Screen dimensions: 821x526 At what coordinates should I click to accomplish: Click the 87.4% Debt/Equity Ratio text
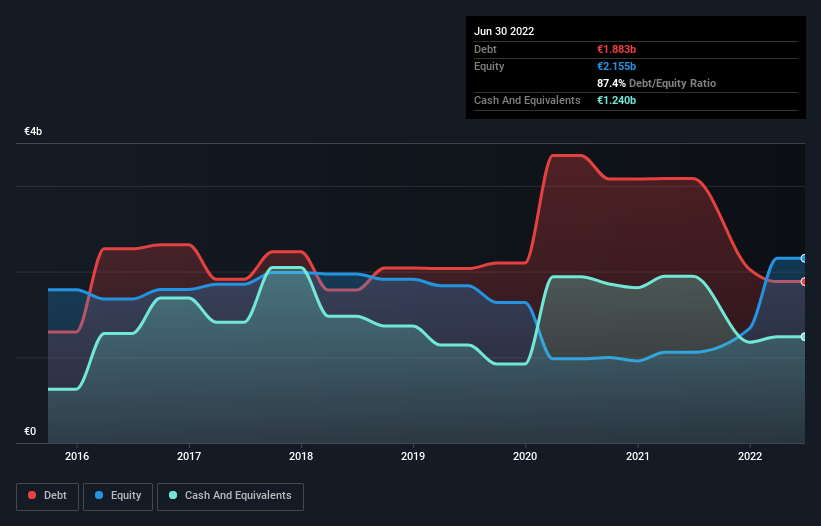pos(657,83)
